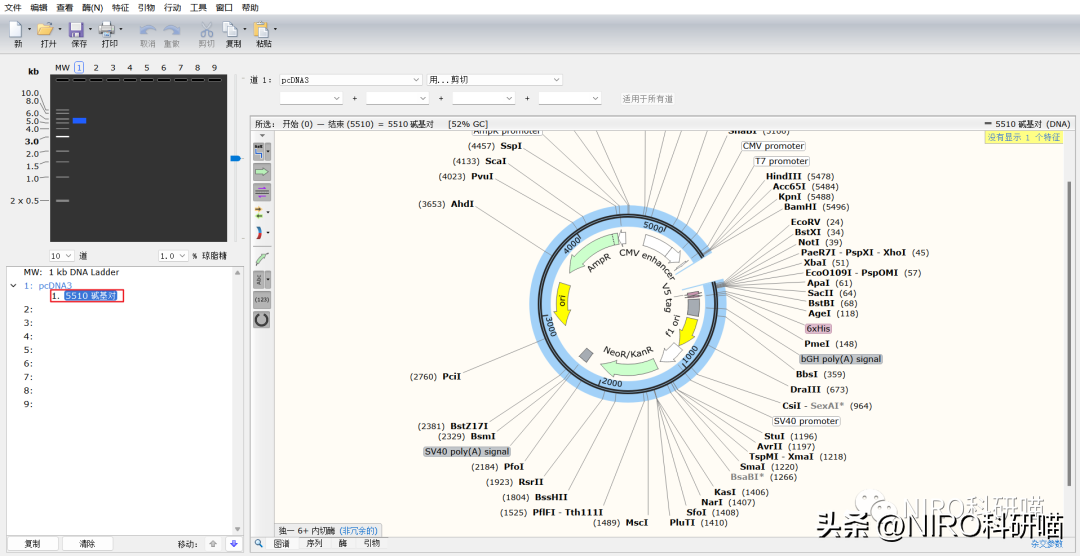Viewport: 1080px width, 556px height.
Task: Collapse the pcDNA3 lane tree entry
Action: (13, 285)
